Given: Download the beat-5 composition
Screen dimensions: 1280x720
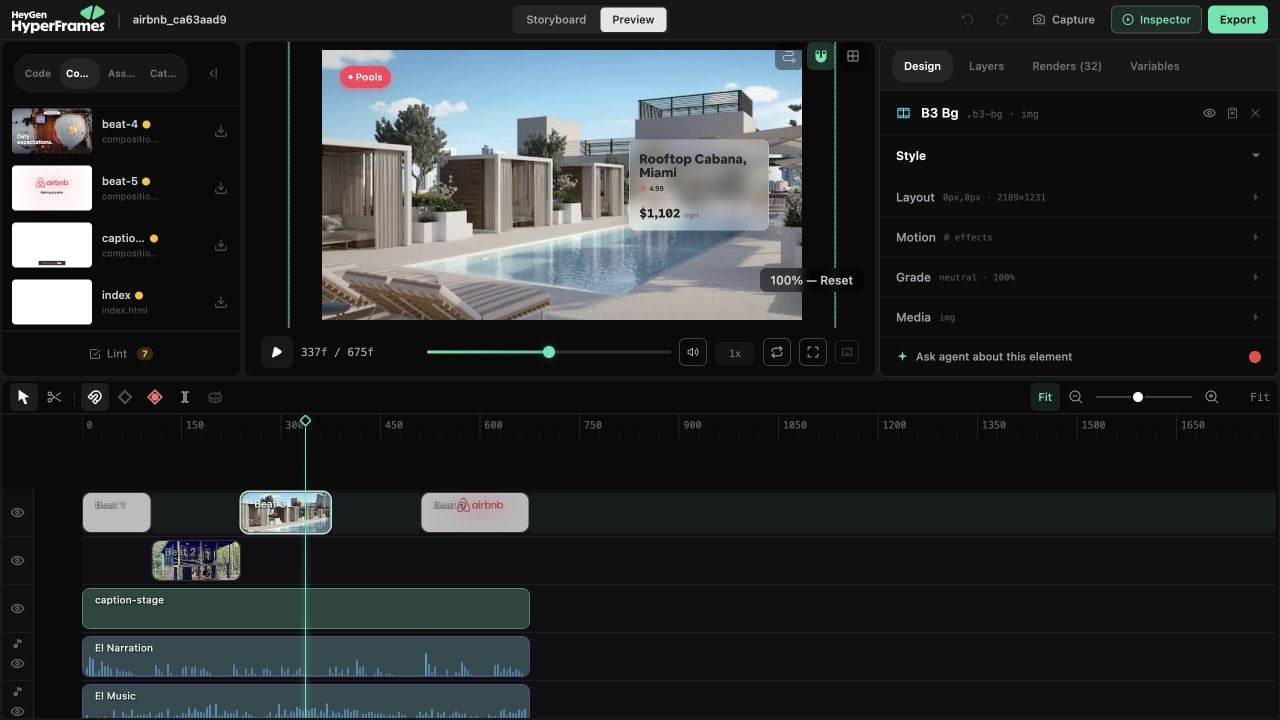Looking at the screenshot, I should click(x=221, y=188).
